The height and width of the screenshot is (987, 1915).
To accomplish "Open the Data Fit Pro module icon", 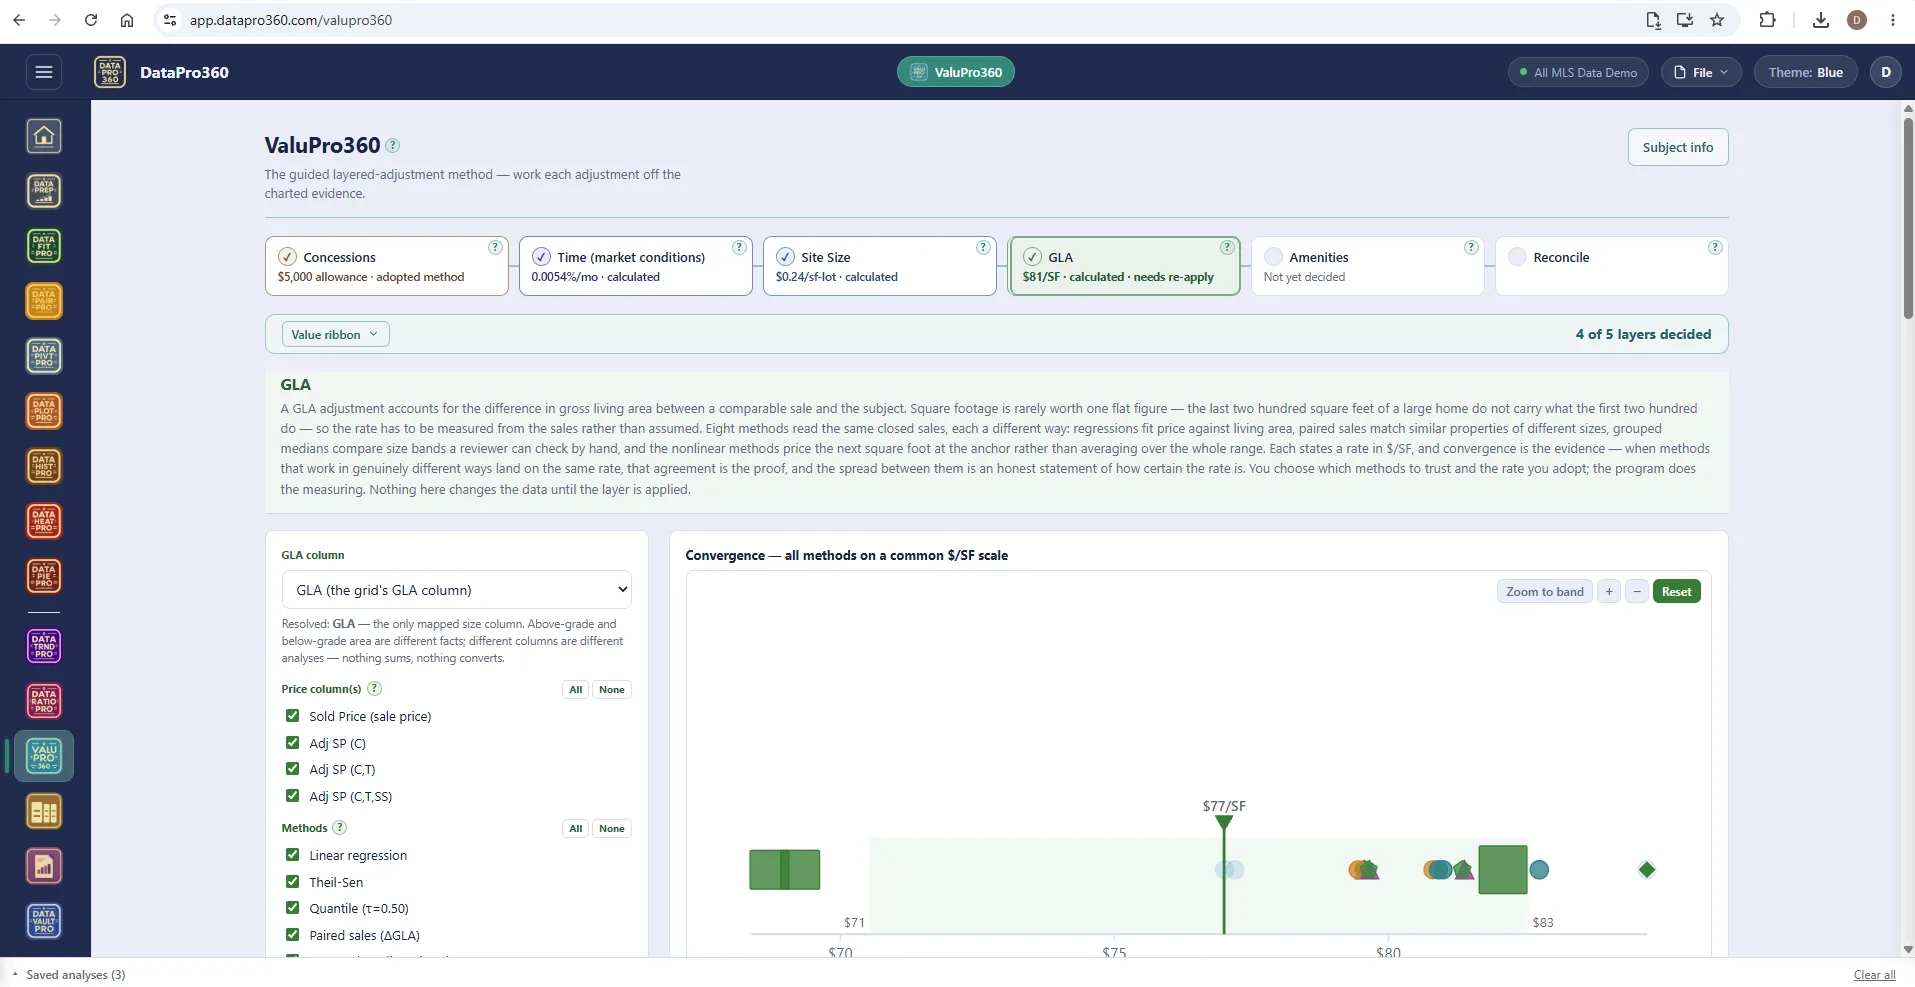I will 44,246.
